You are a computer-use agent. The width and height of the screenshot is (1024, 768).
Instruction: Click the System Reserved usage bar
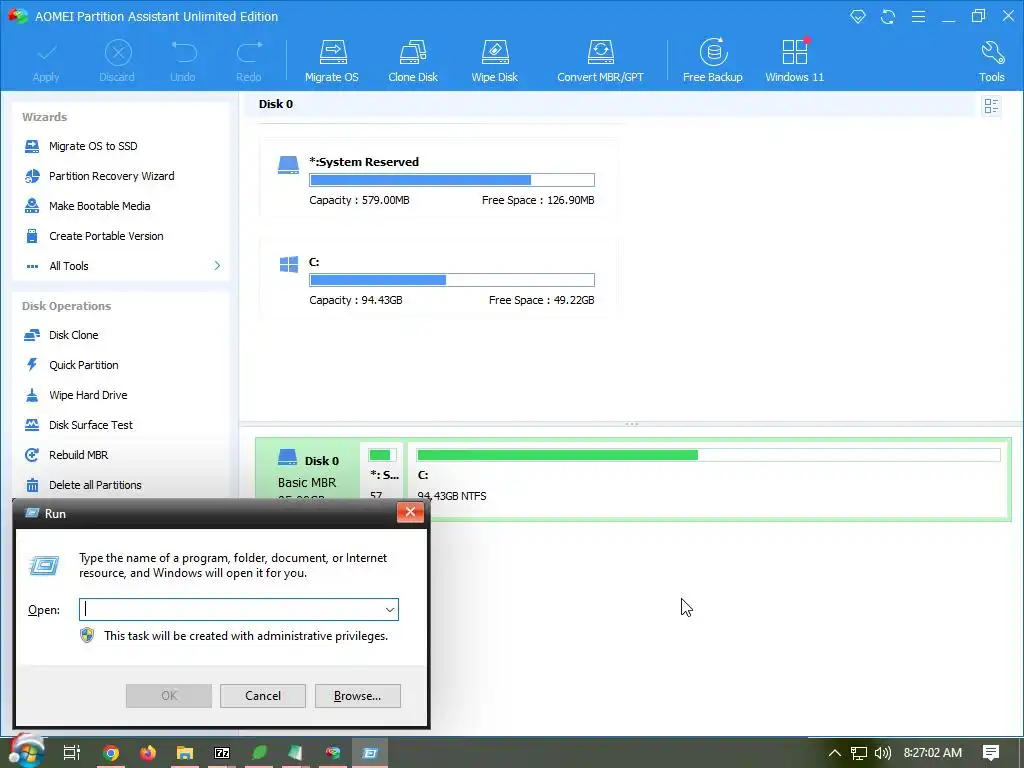(x=452, y=180)
